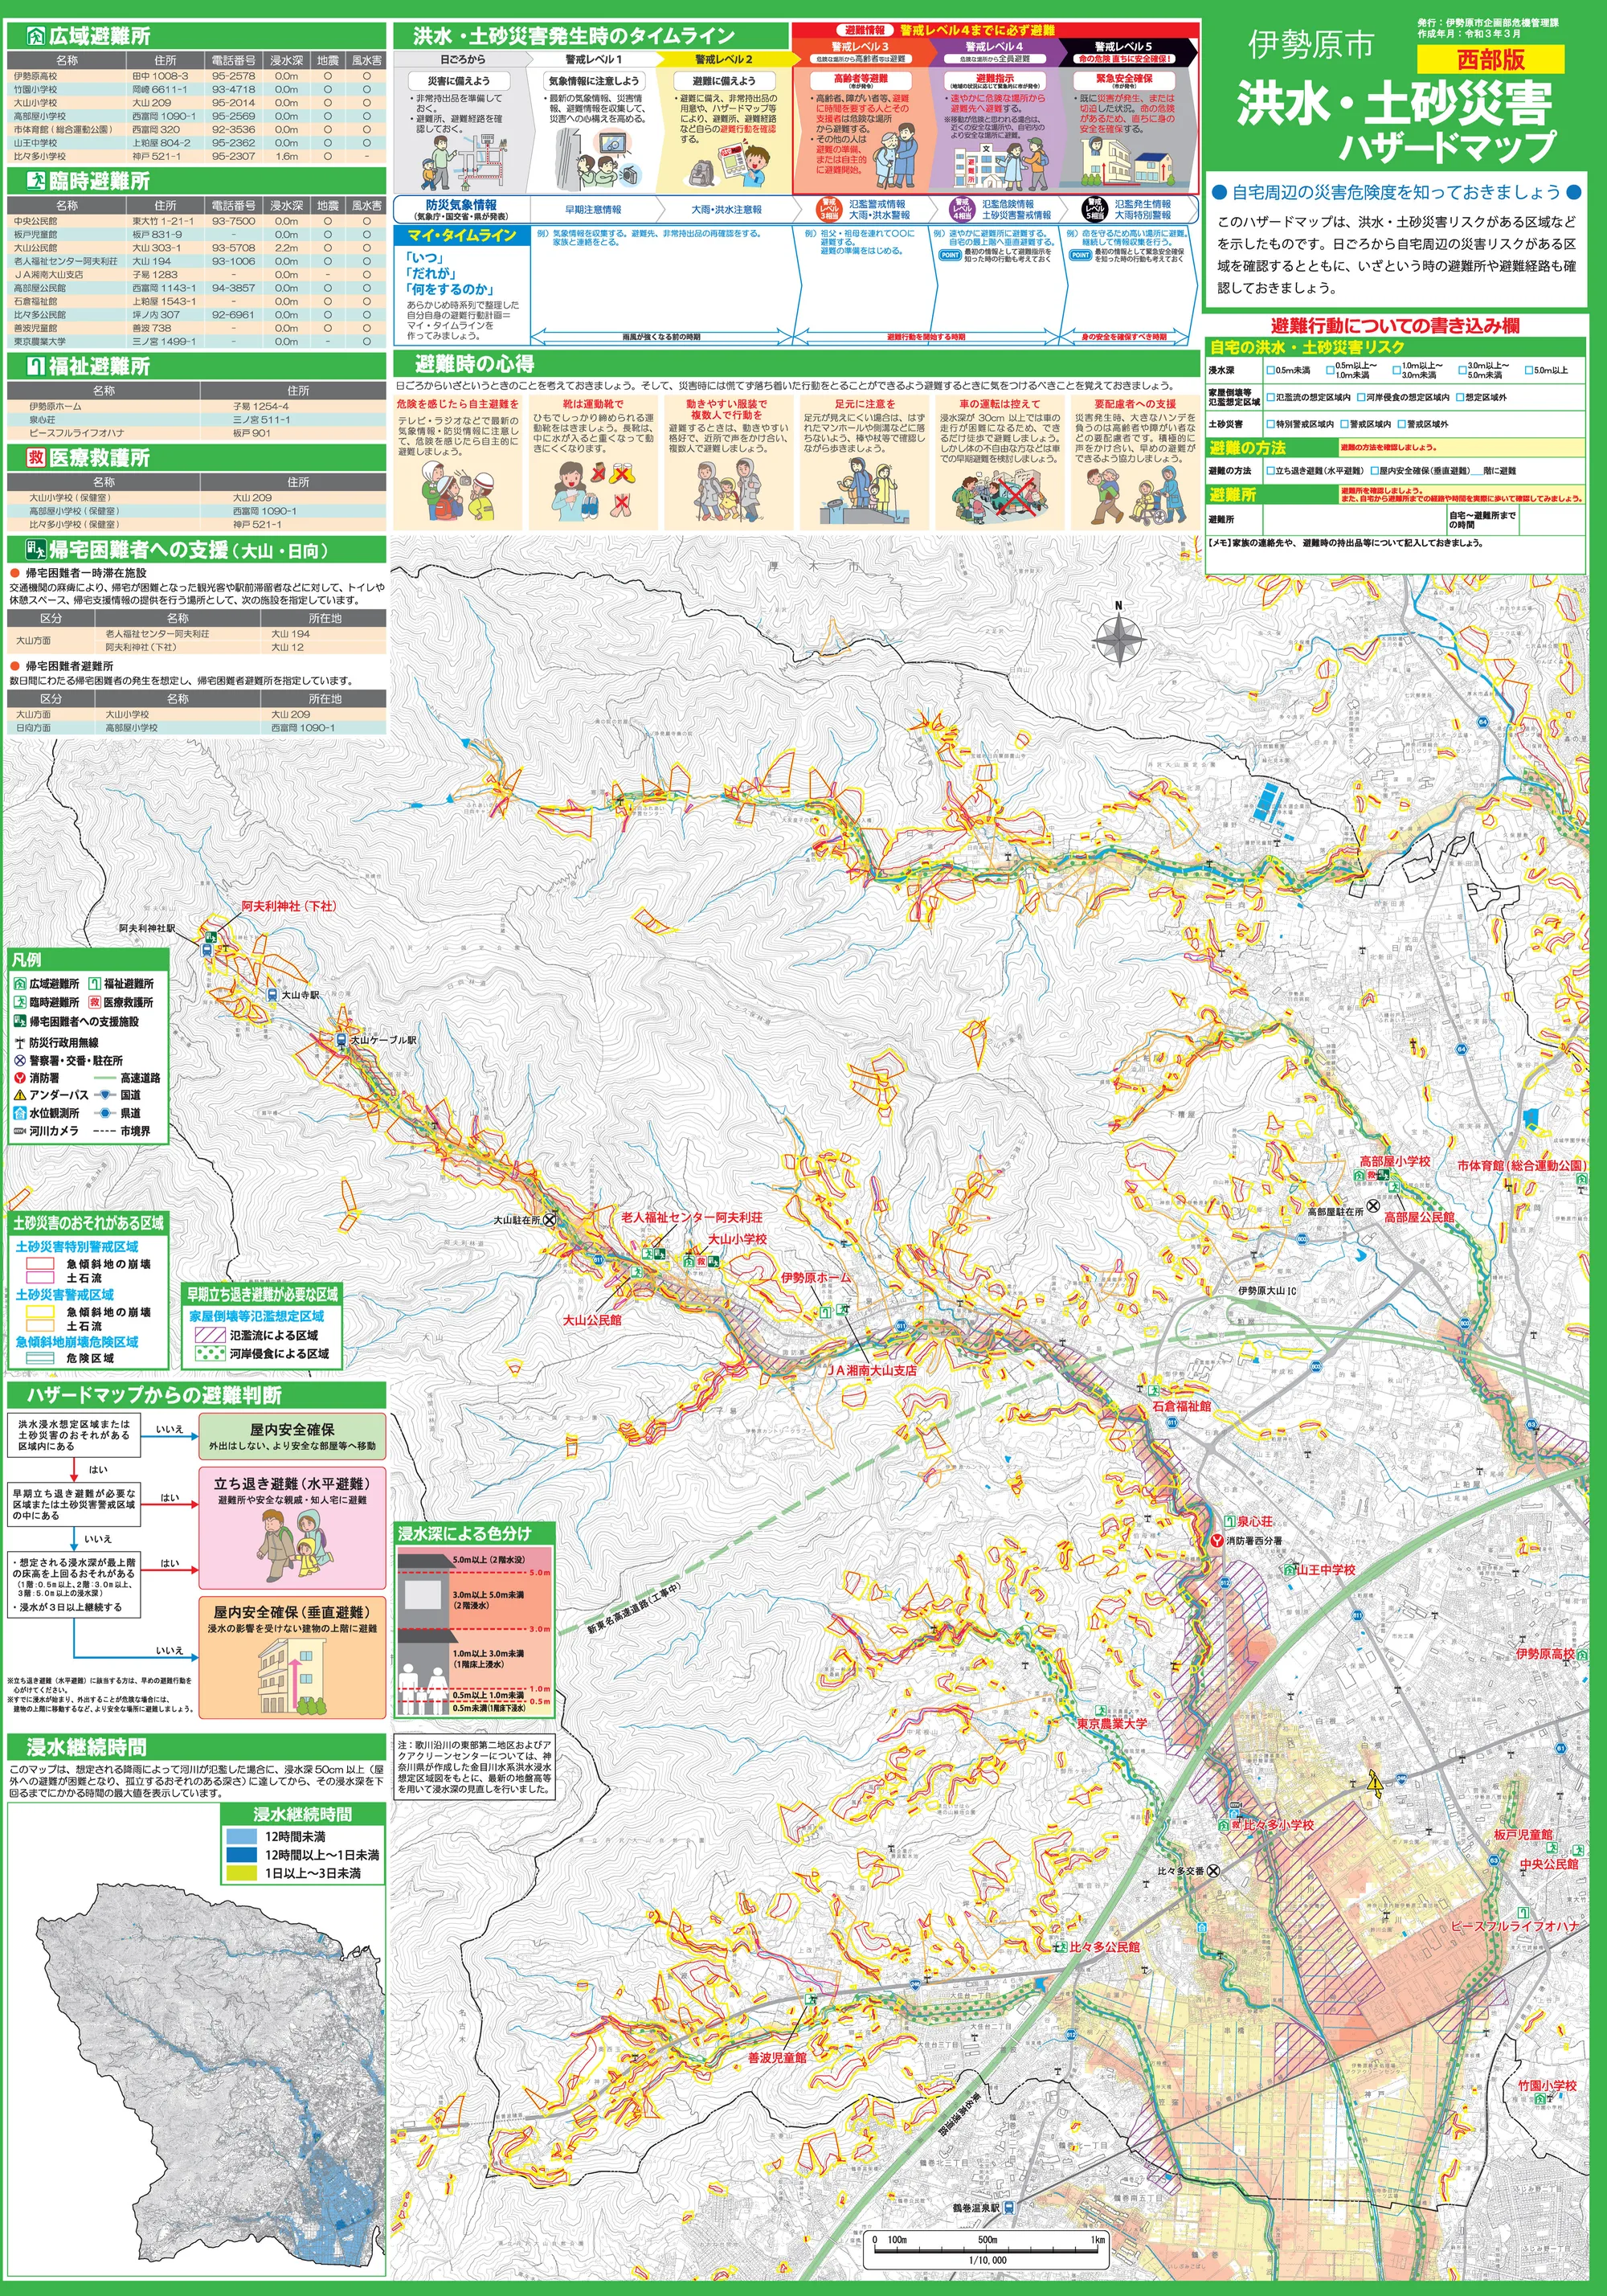Viewport: 1607px width, 2296px height.
Task: Click the 比々多交番 police symbol on the map
Action: pyautogui.click(x=1213, y=1871)
